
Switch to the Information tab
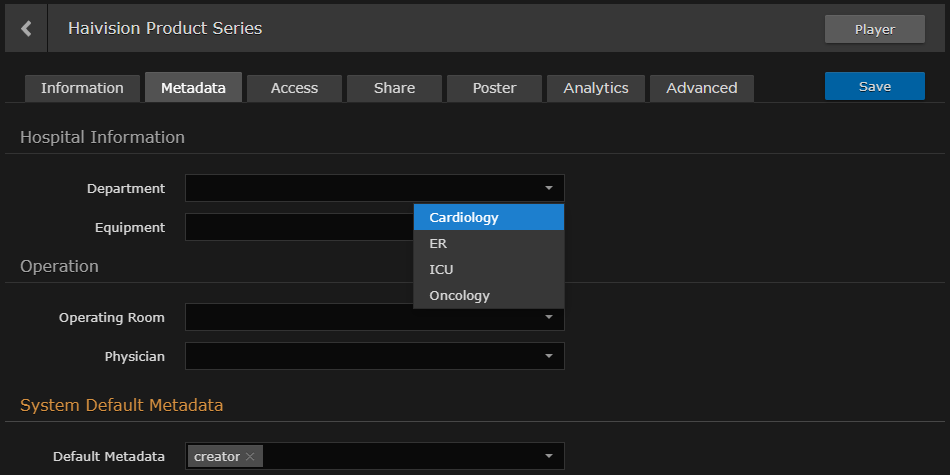pos(82,88)
